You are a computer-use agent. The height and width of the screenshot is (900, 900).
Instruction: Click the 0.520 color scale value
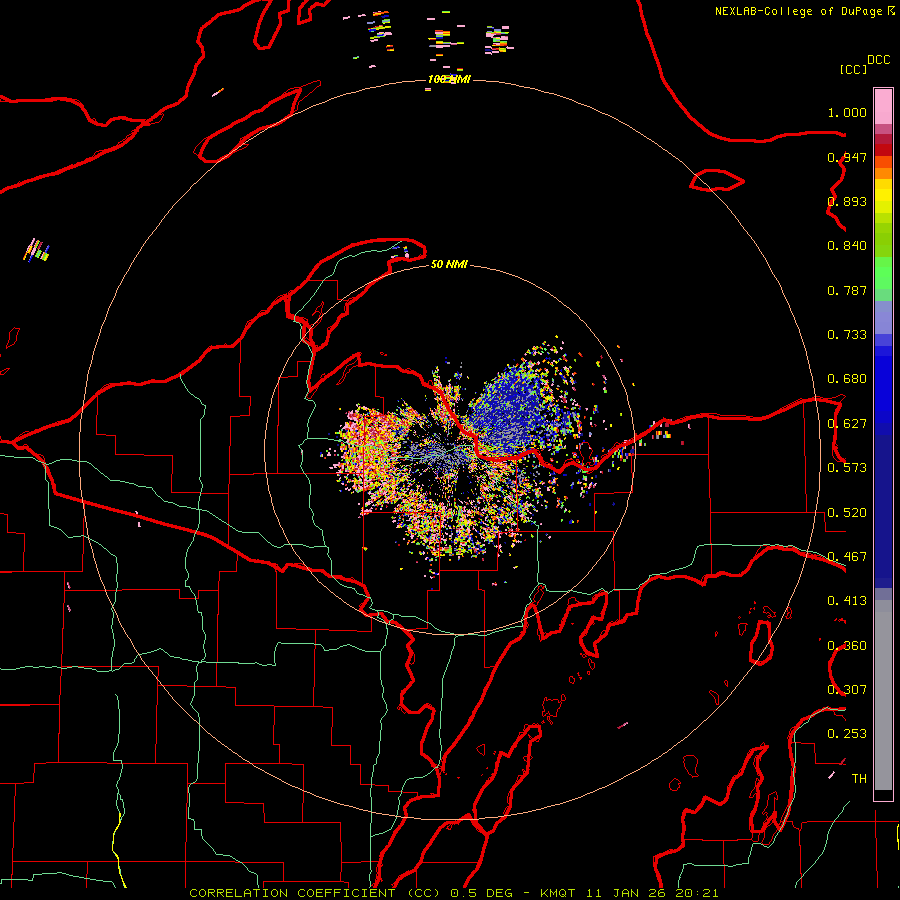(847, 513)
